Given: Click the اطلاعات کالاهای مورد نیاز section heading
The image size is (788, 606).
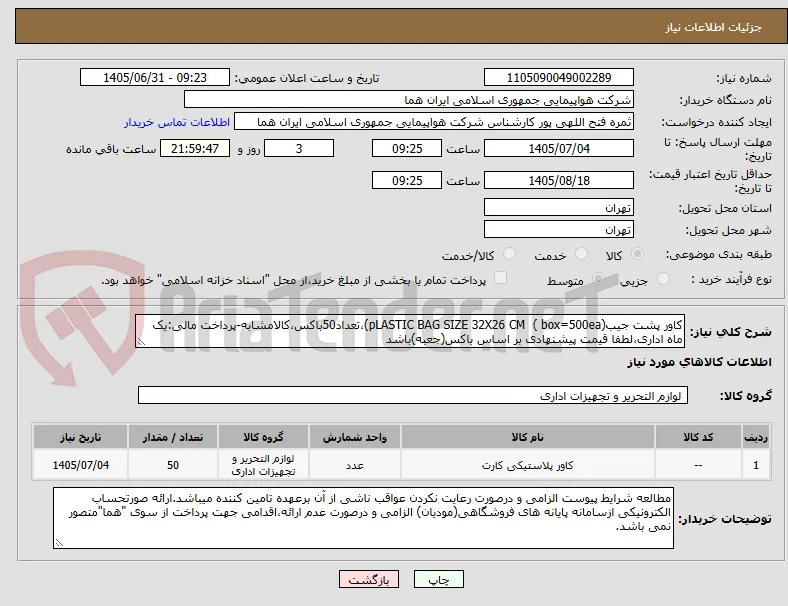Looking at the screenshot, I should (699, 362).
